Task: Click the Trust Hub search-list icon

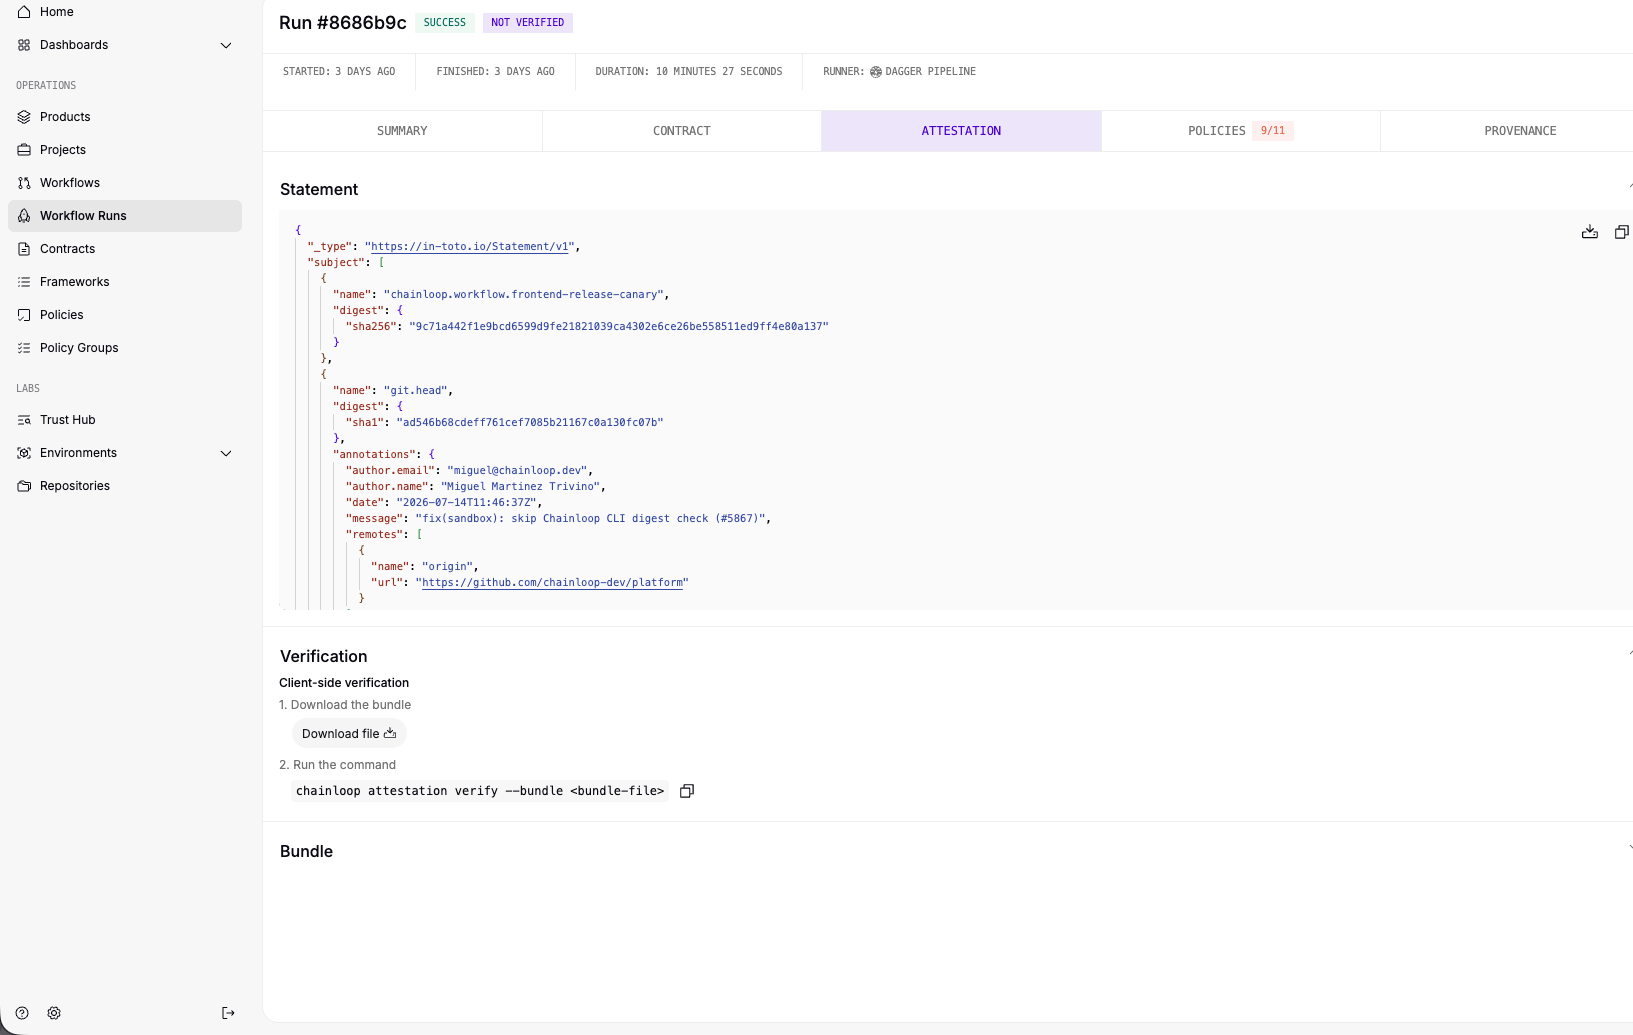Action: tap(24, 420)
